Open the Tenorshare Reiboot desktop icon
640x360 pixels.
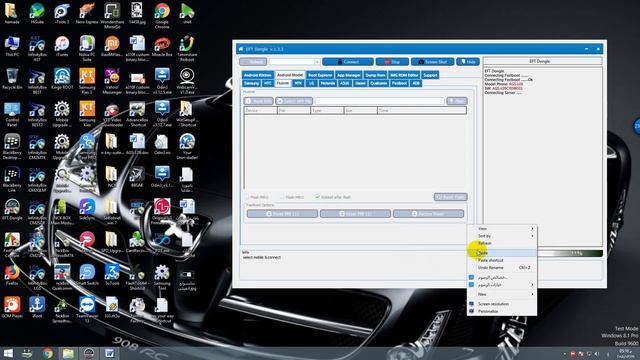pyautogui.click(x=187, y=48)
